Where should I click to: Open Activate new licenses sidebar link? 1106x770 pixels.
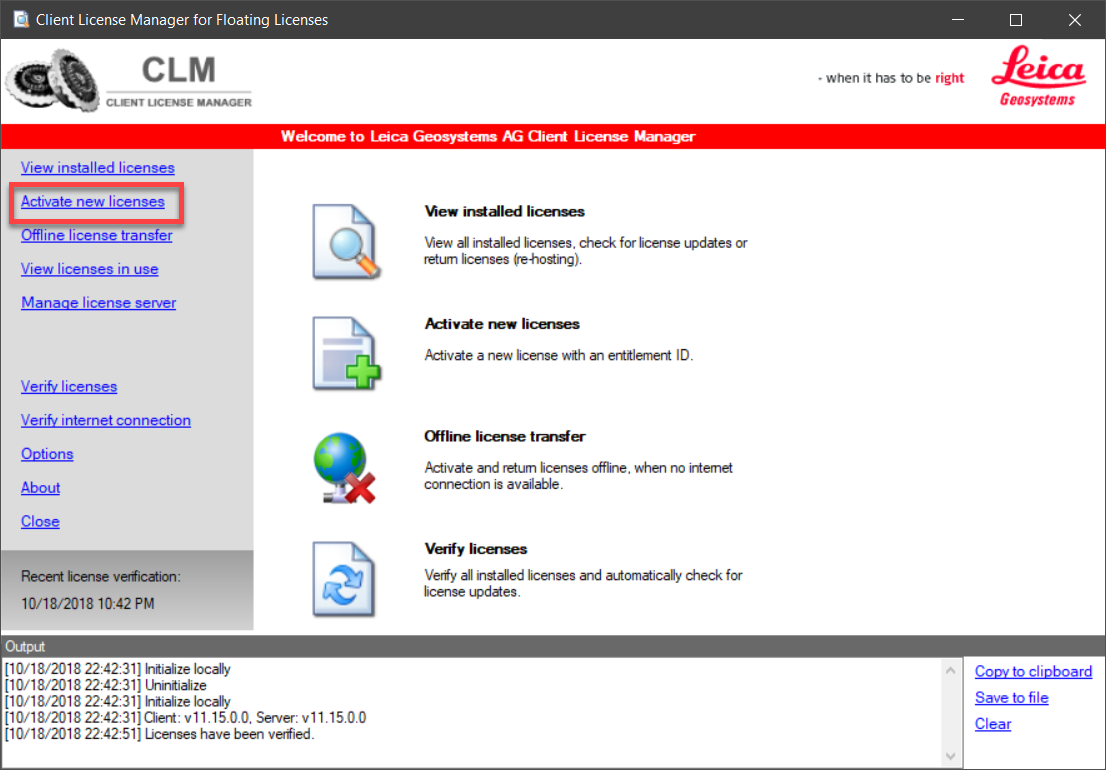92,202
